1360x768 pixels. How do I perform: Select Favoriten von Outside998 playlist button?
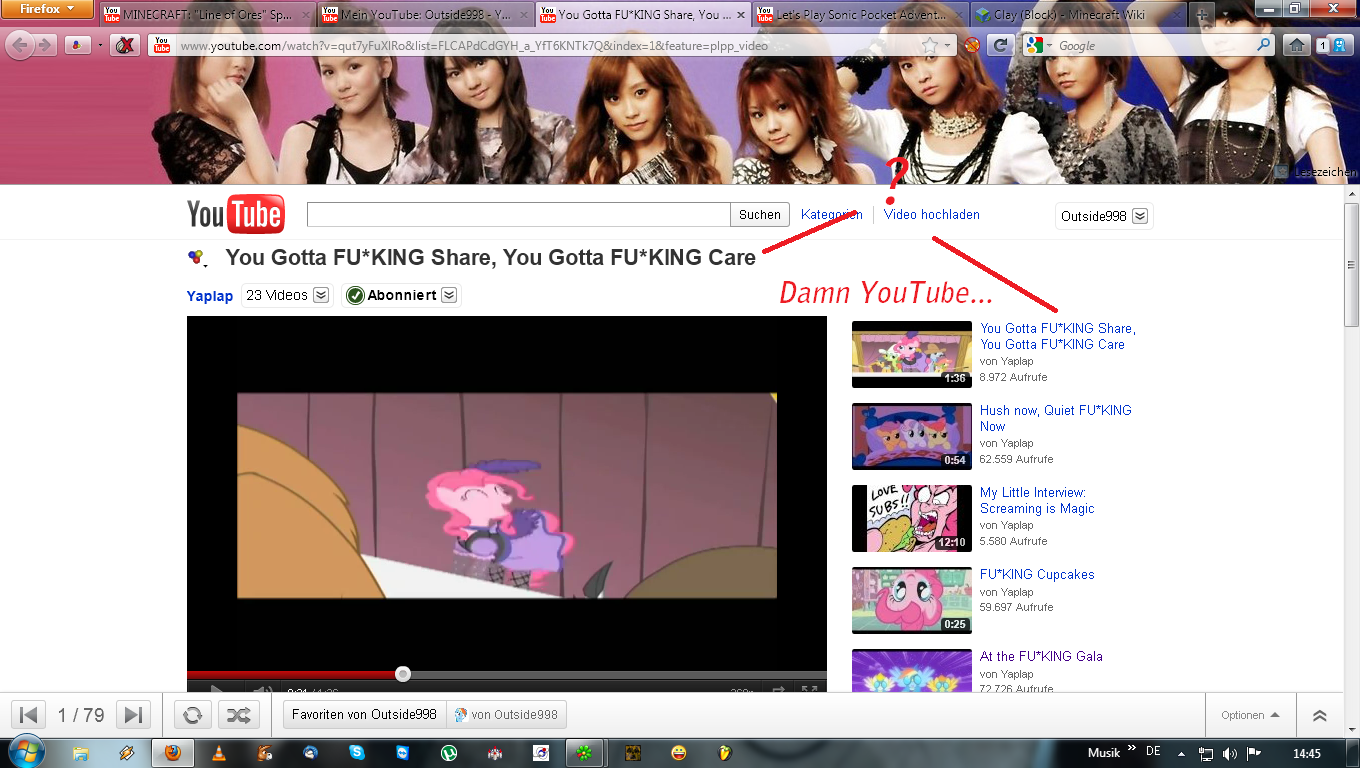[364, 715]
